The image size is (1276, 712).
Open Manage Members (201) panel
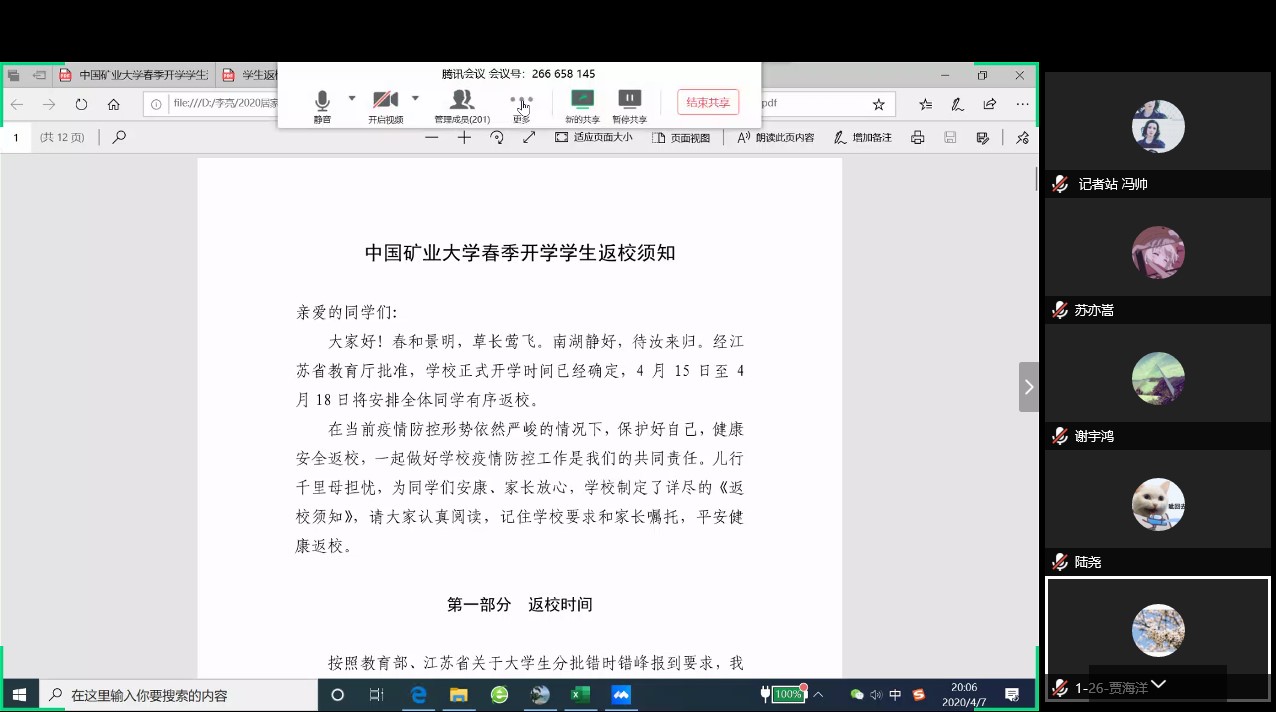coord(462,102)
